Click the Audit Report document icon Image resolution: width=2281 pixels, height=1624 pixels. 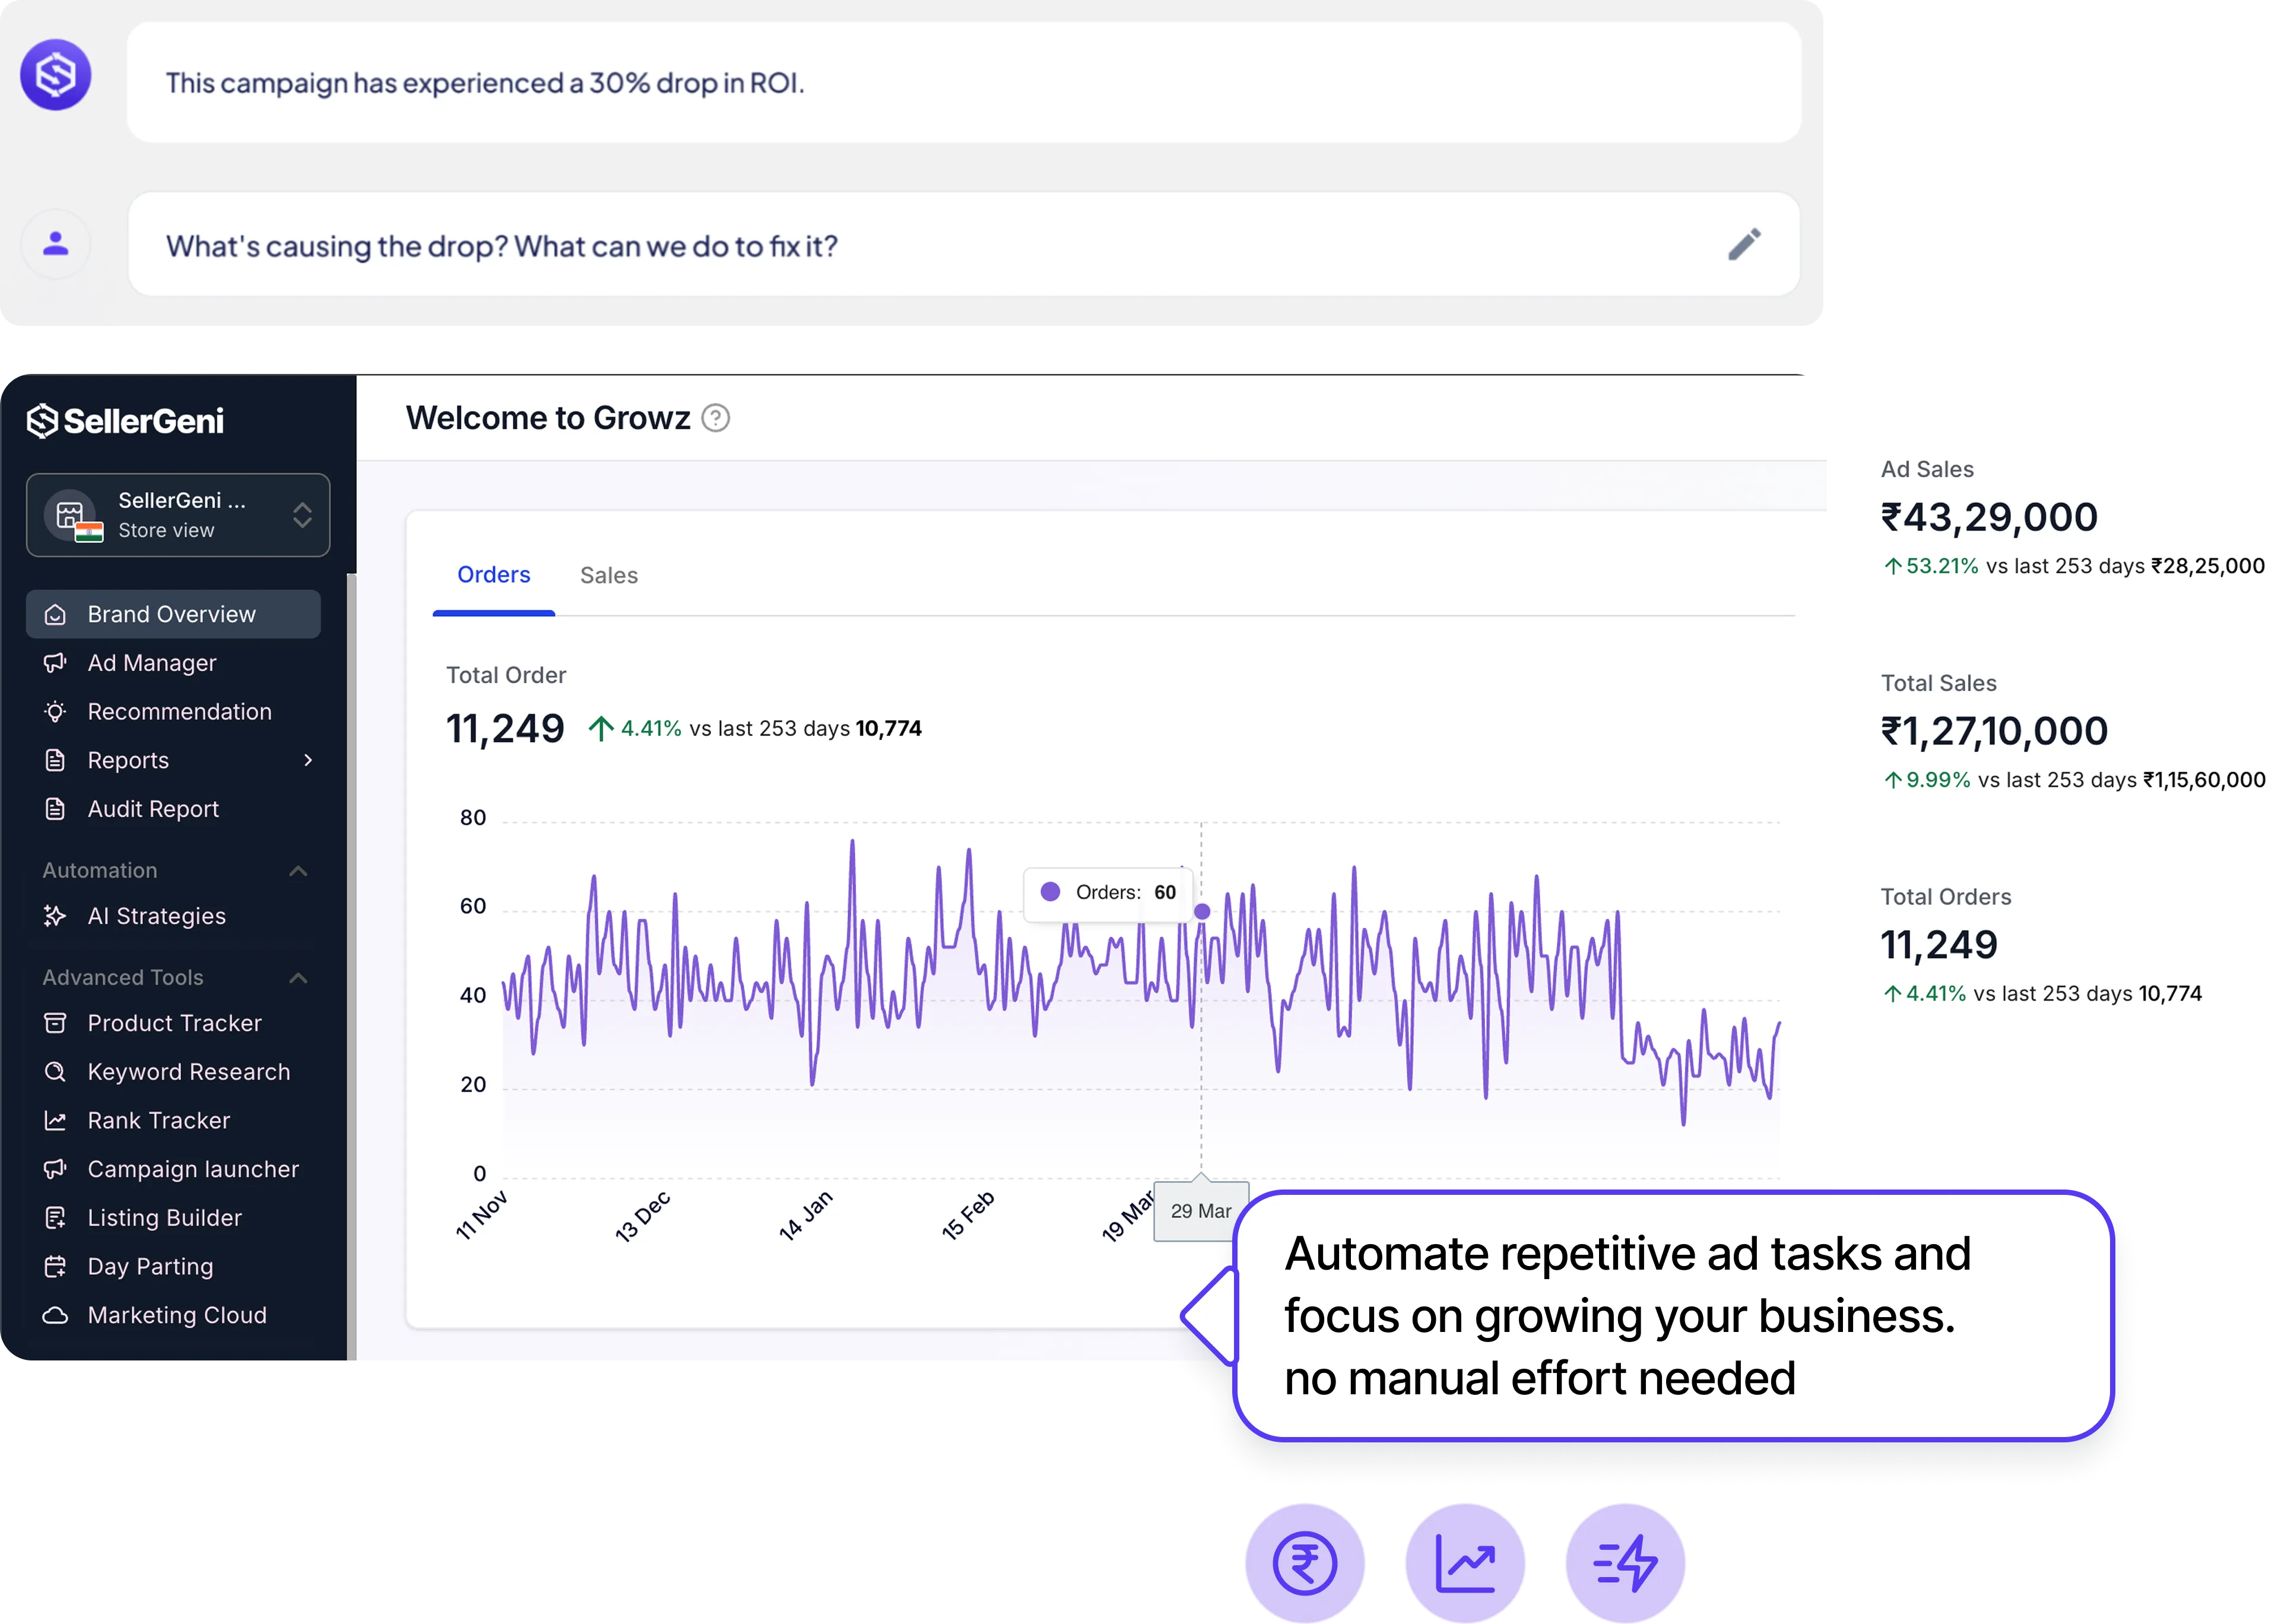coord(56,809)
